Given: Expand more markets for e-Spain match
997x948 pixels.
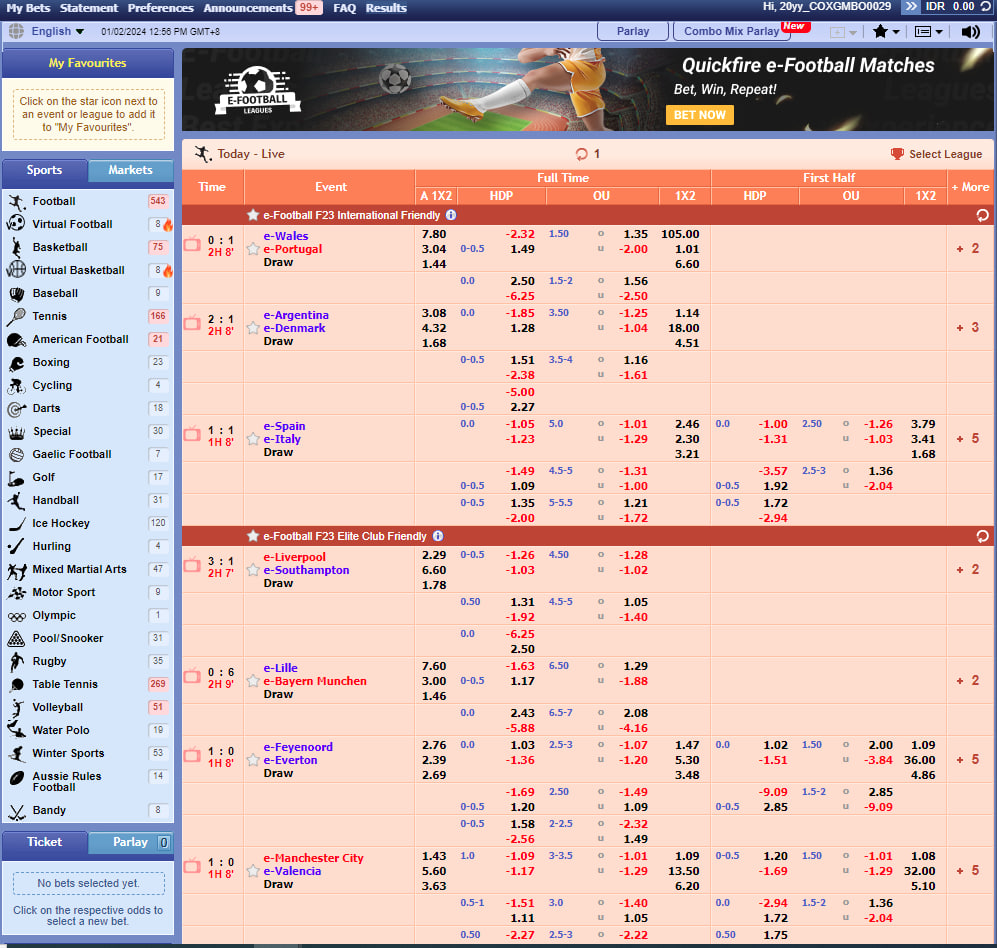Looking at the screenshot, I should [x=968, y=439].
